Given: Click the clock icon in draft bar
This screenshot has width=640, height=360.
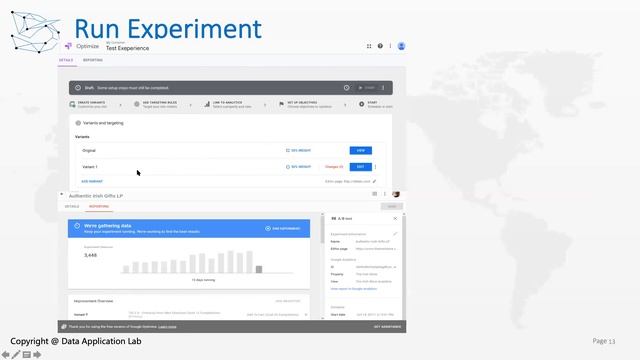Looking at the screenshot, I should tap(78, 88).
